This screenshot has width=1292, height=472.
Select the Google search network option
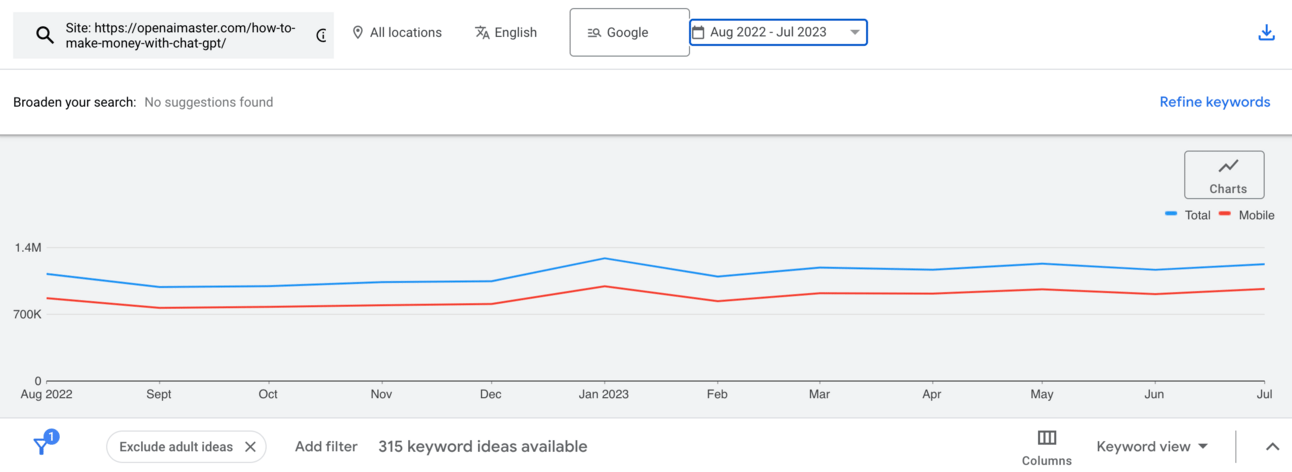(x=629, y=33)
